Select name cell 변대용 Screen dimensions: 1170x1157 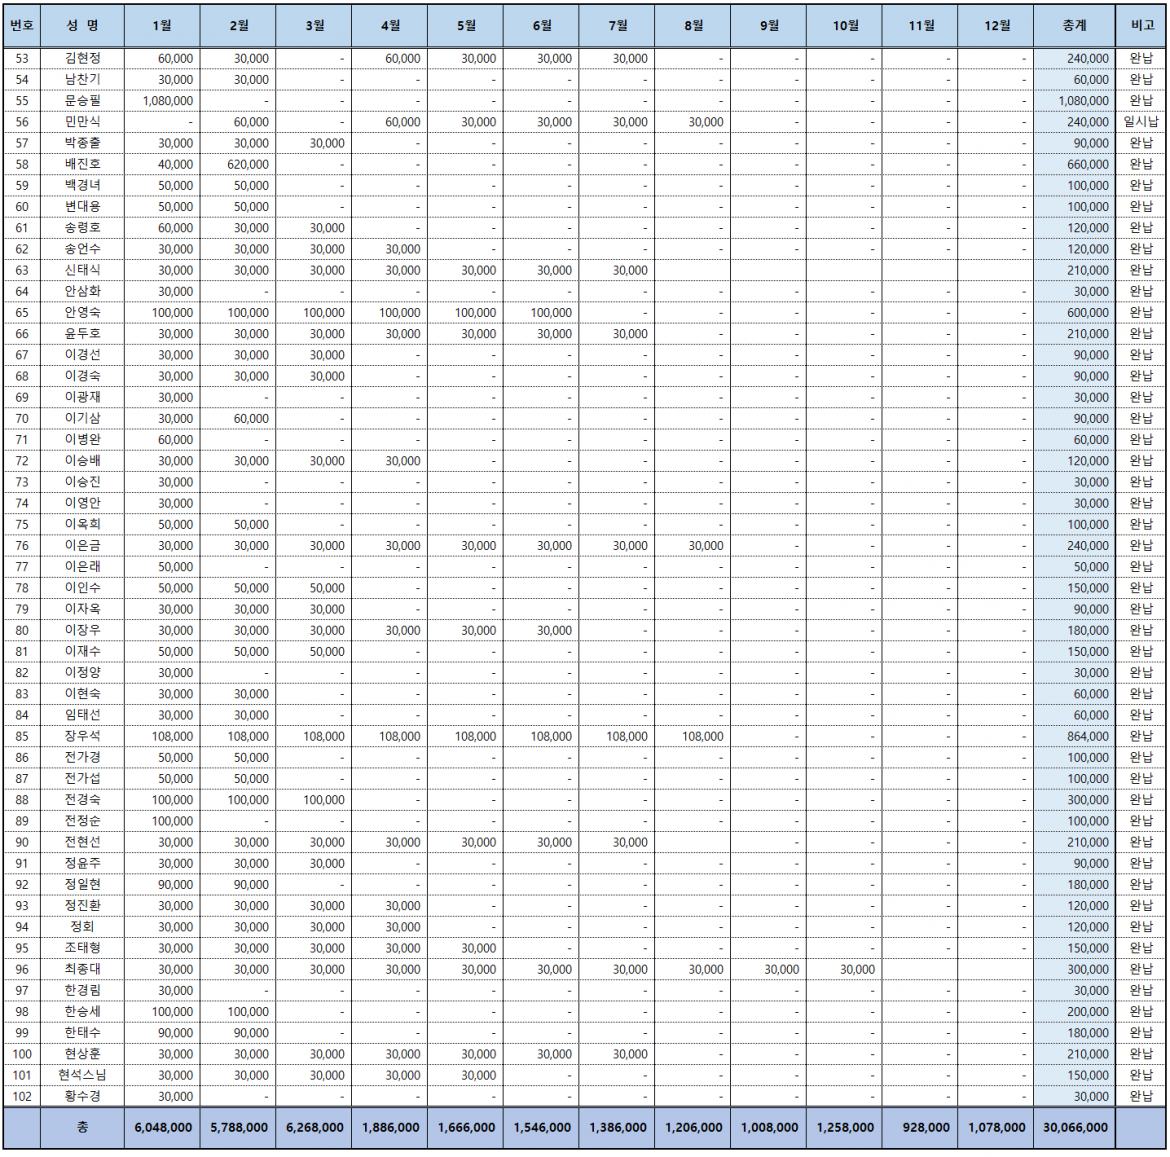[x=82, y=207]
